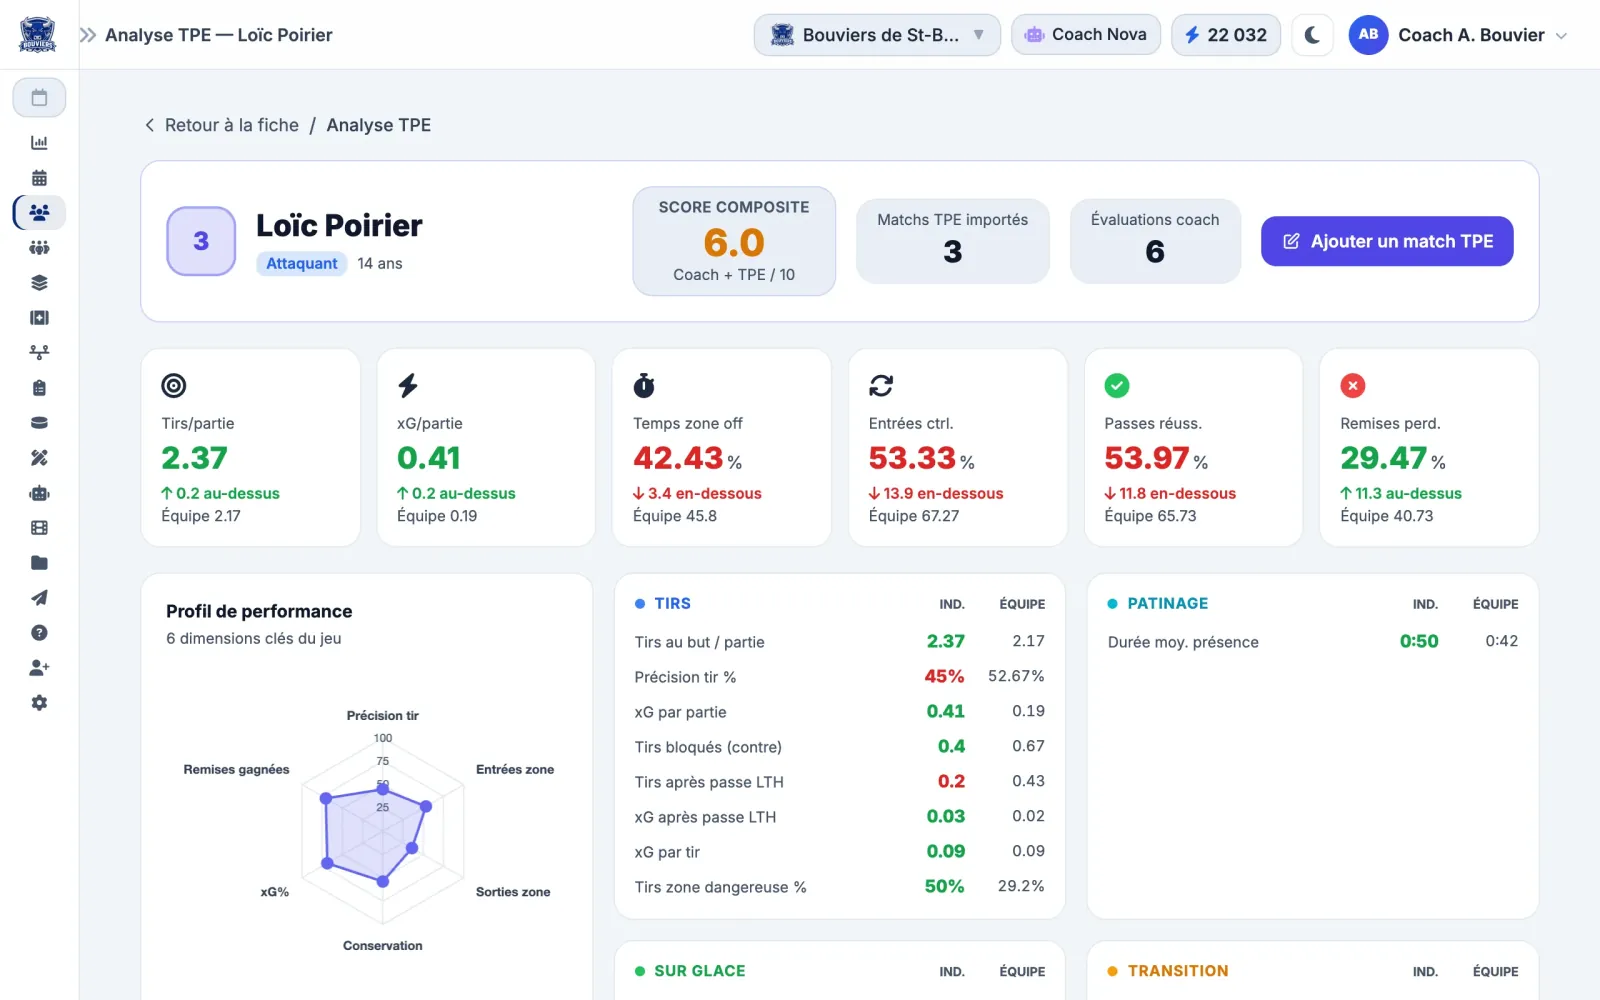Click the Analyse TPE breadcrumb item
The image size is (1600, 1000).
point(379,125)
